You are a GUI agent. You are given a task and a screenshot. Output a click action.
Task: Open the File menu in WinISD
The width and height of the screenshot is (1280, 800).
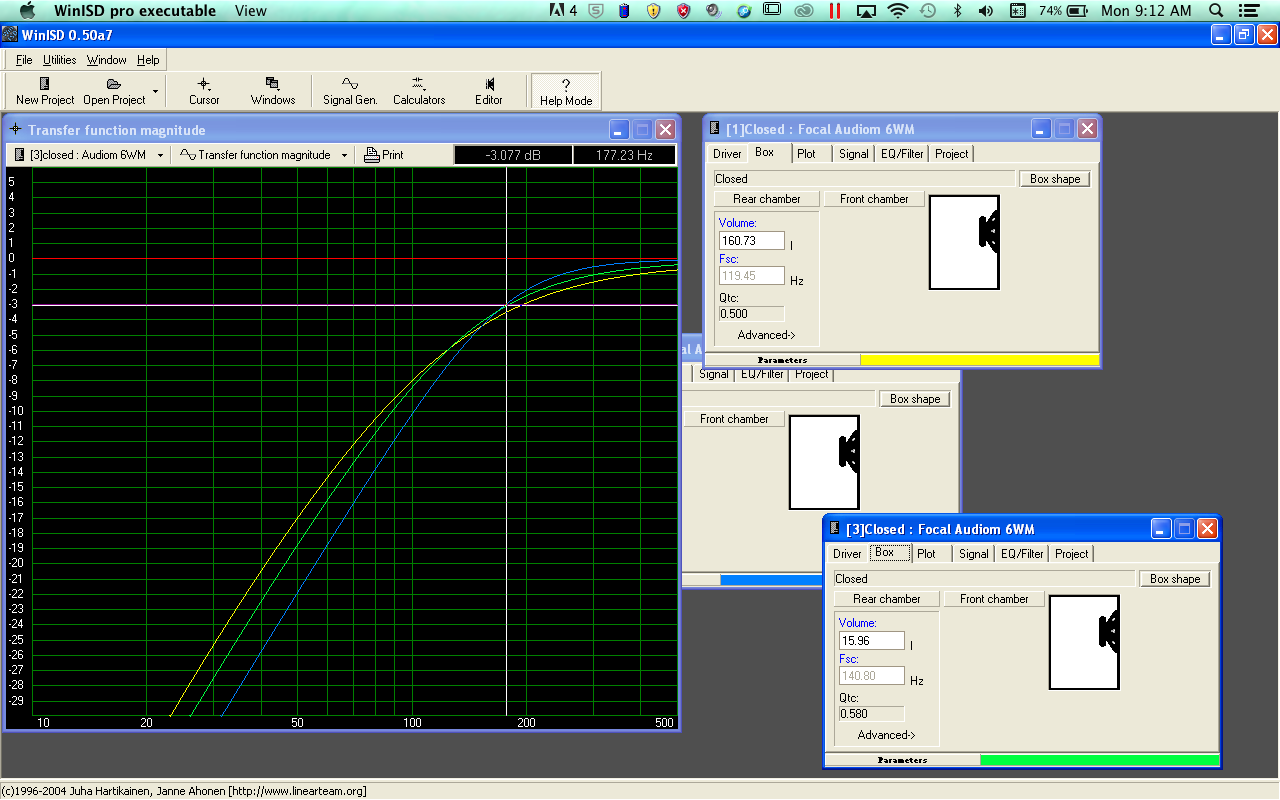(x=24, y=60)
